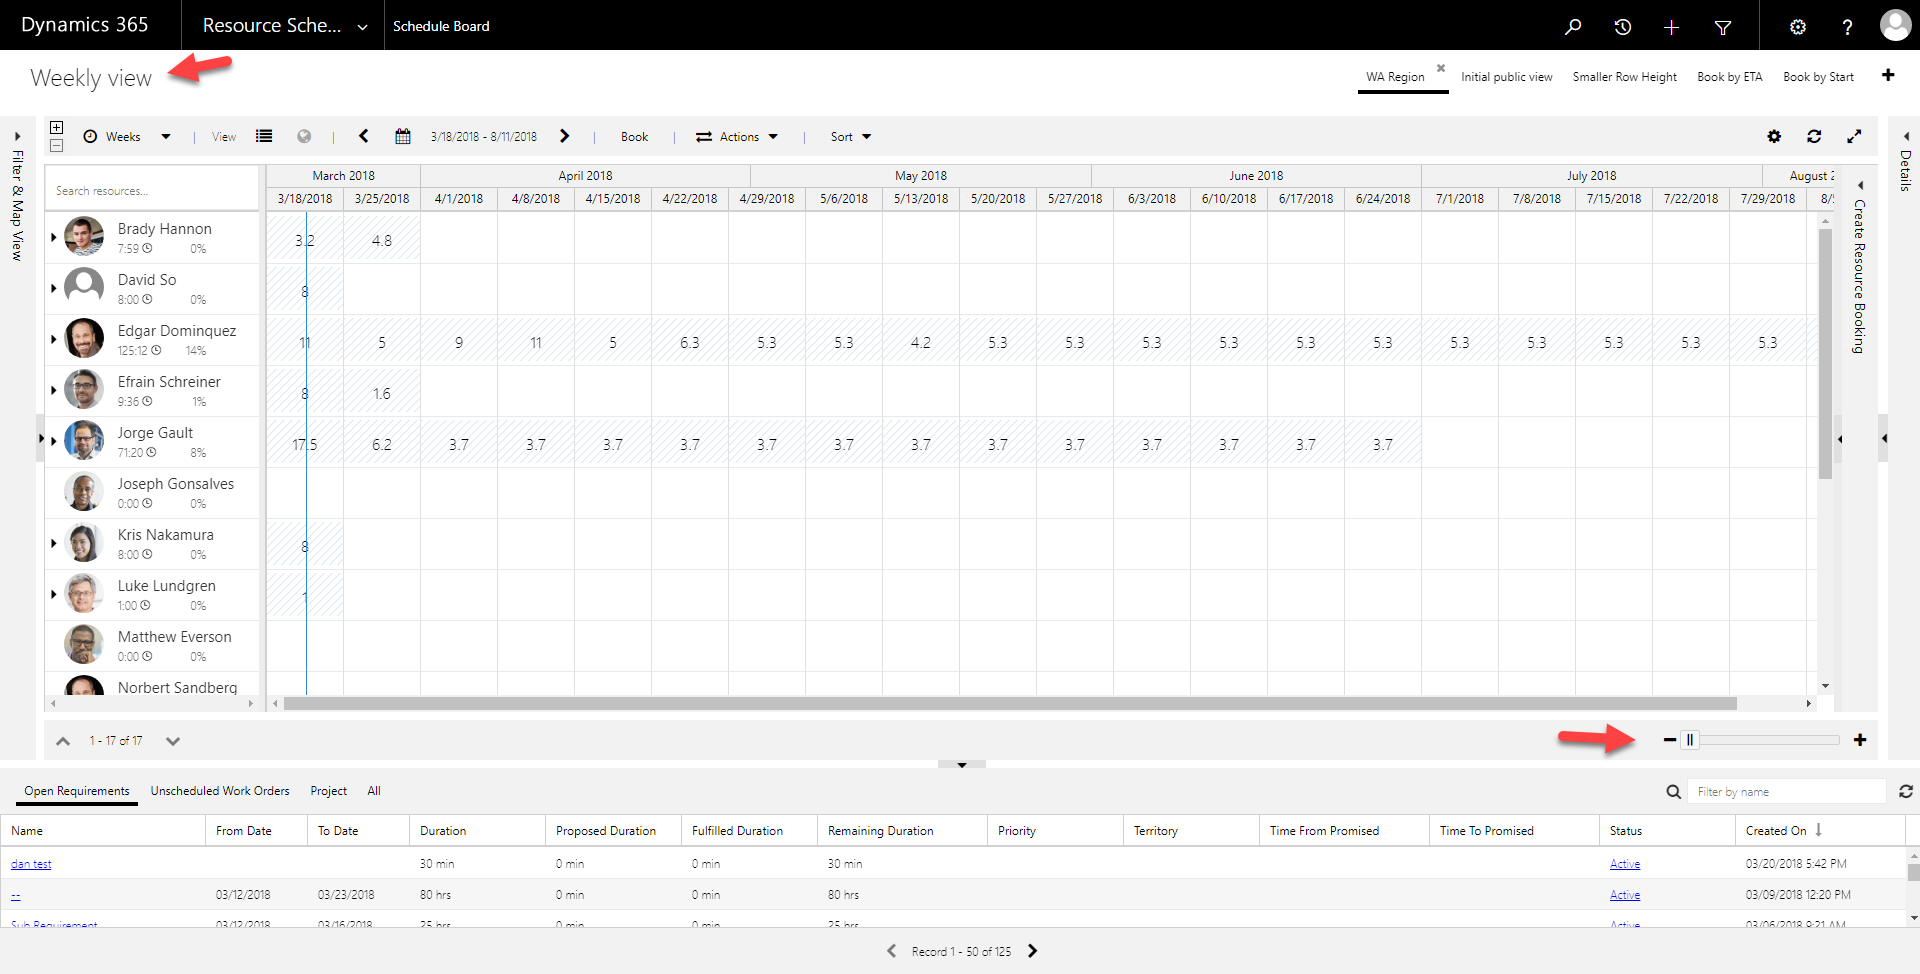Expand the schedule board to fullscreen
Viewport: 1920px width, 974px height.
[1856, 136]
